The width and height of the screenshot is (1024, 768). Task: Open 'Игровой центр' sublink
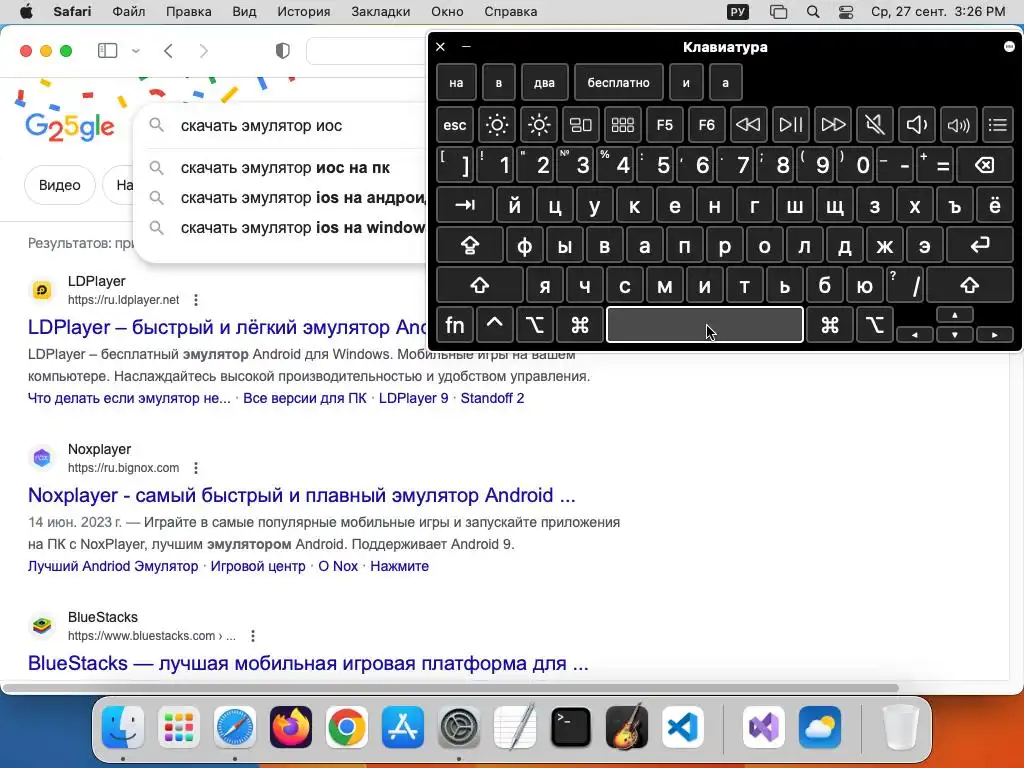pos(258,566)
